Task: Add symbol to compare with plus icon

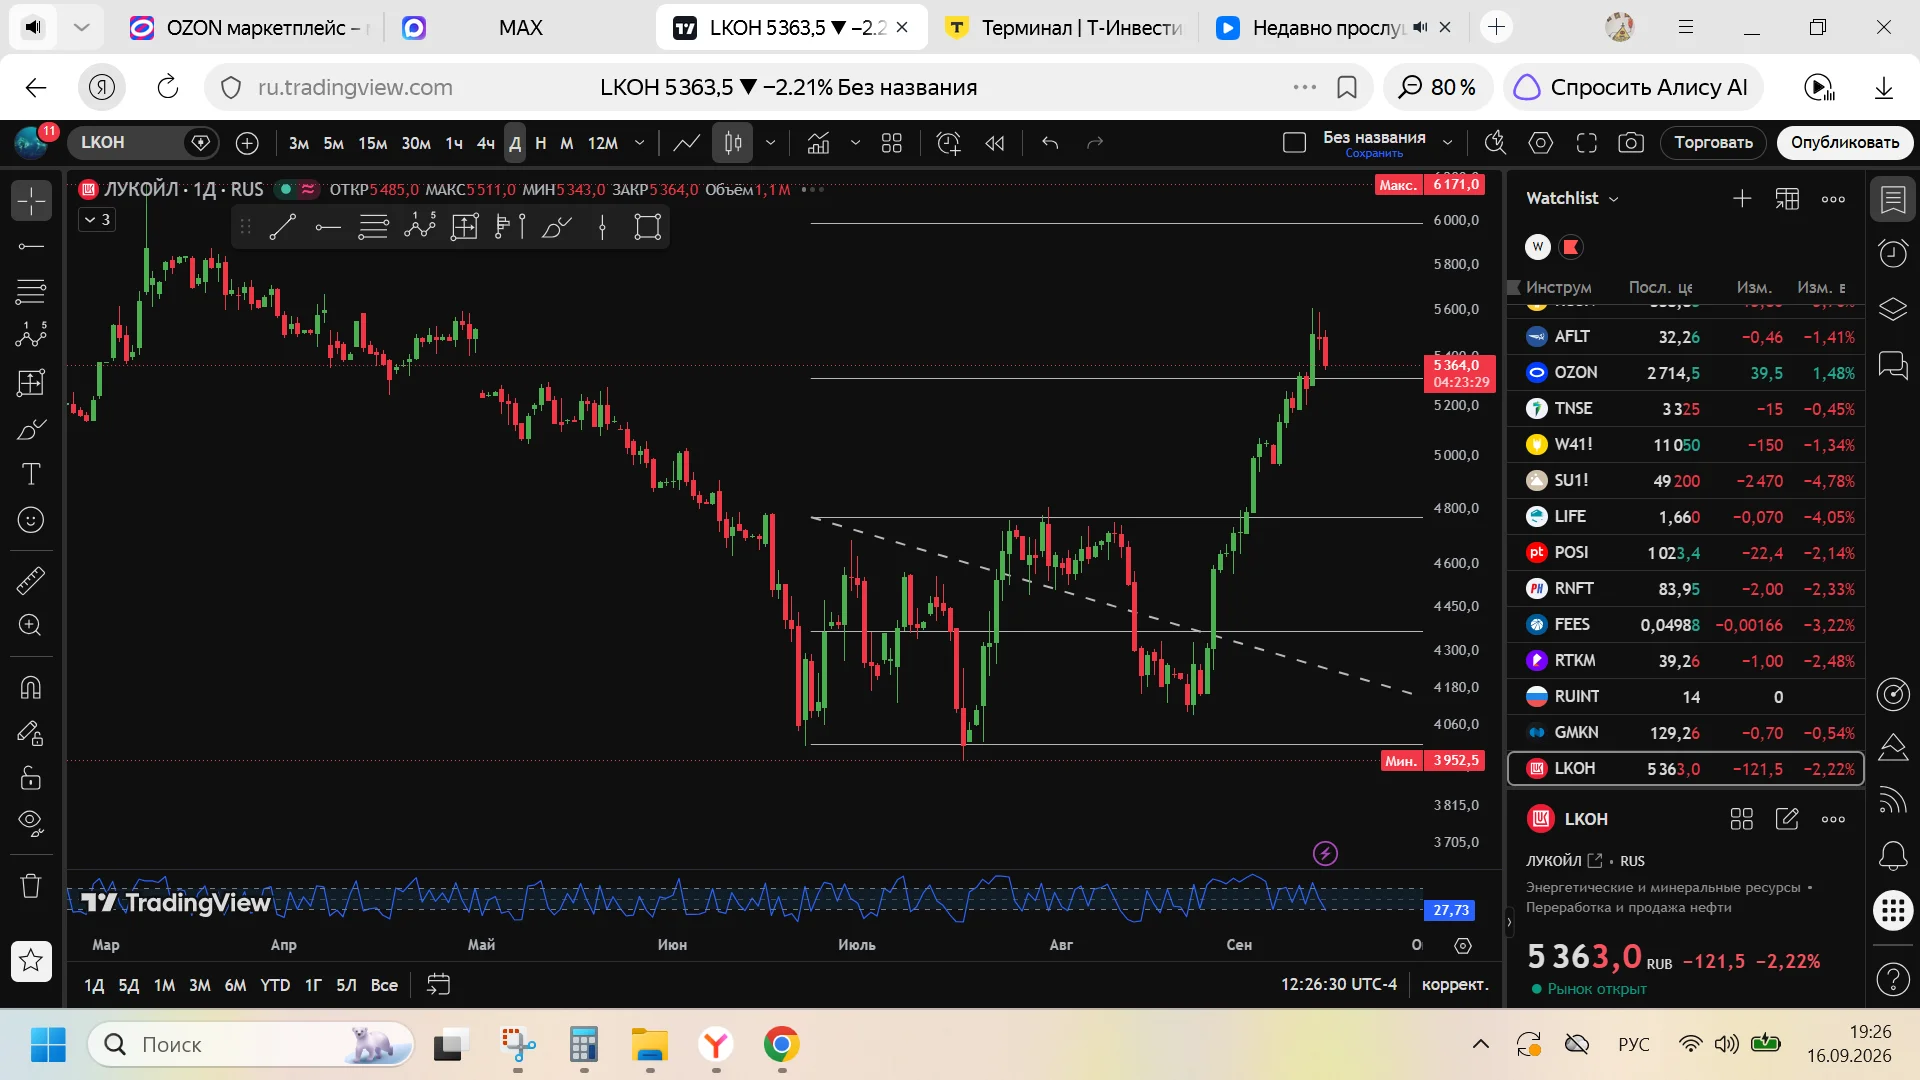Action: click(x=247, y=143)
